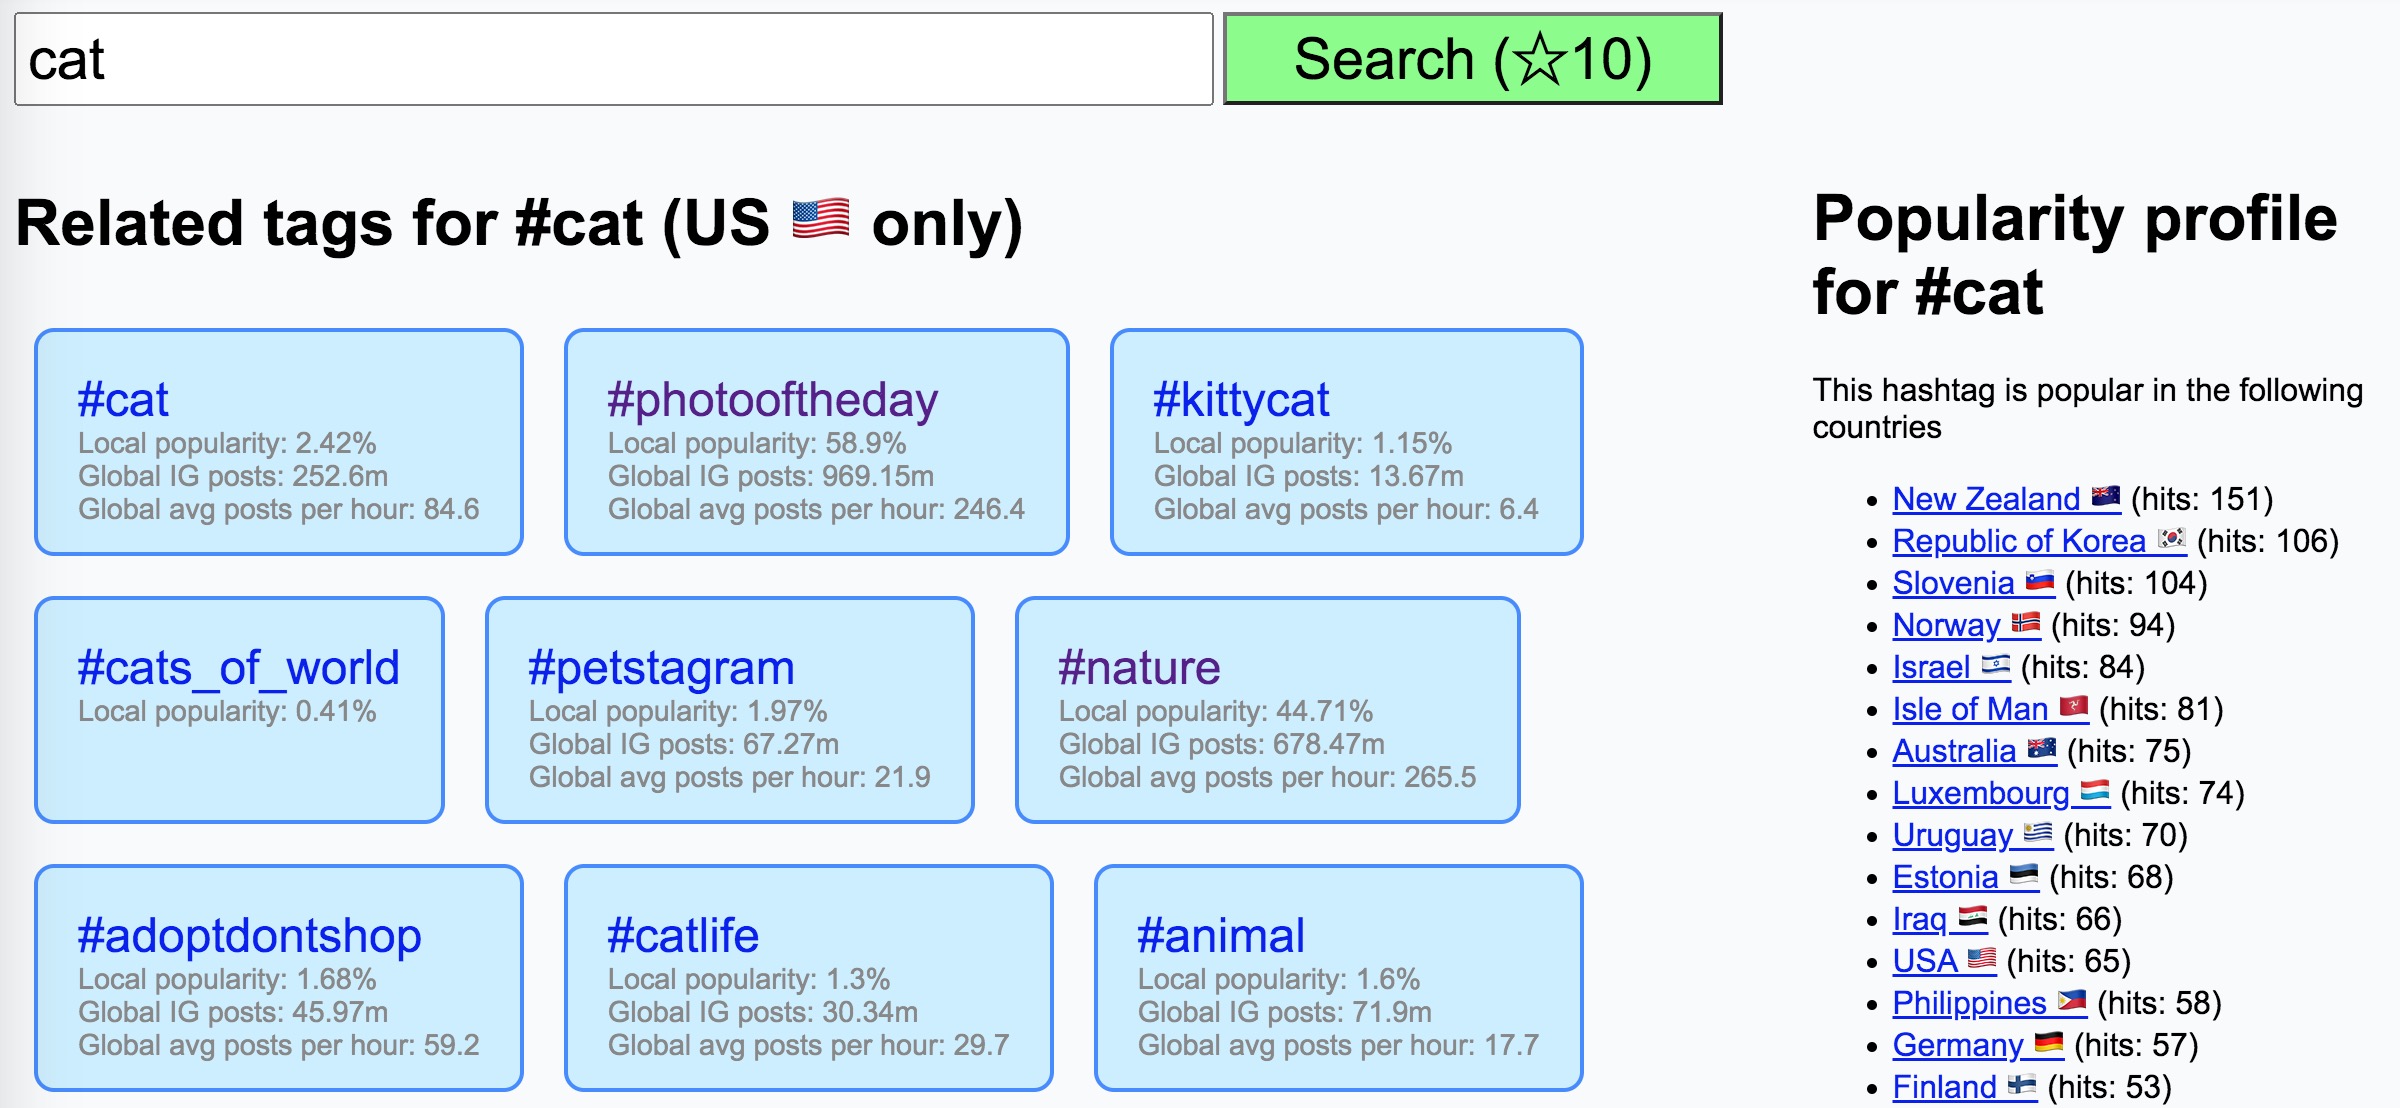Image resolution: width=2400 pixels, height=1108 pixels.
Task: Open the #nature hashtag link
Action: pos(1139,668)
